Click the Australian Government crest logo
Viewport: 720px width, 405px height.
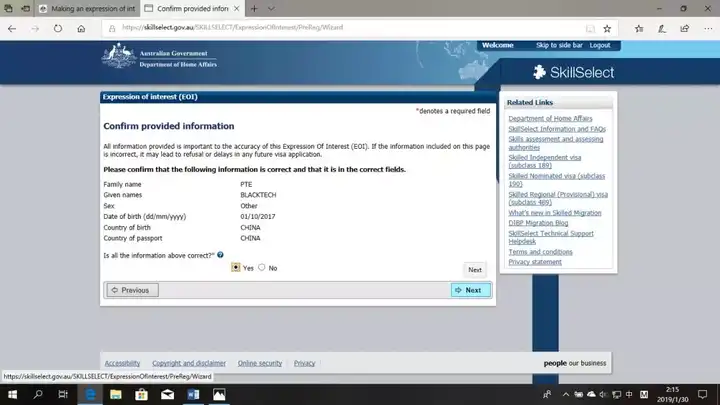tap(119, 56)
